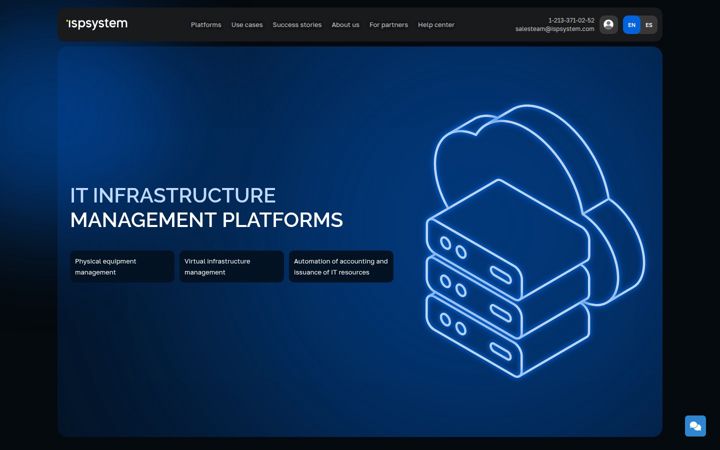The image size is (720, 450).
Task: Open the live chat widget
Action: 695,426
